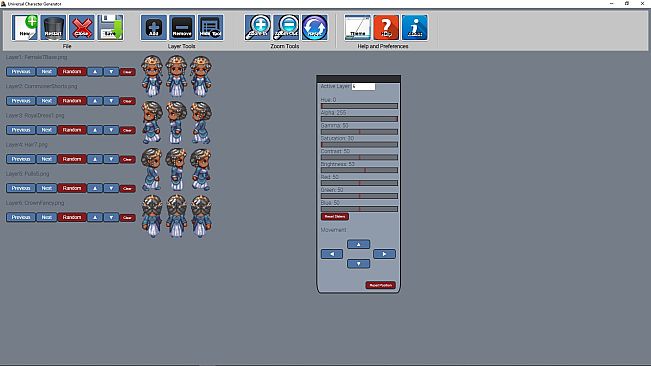Adjust the Hue slider
The height and width of the screenshot is (366, 651).
(x=359, y=106)
